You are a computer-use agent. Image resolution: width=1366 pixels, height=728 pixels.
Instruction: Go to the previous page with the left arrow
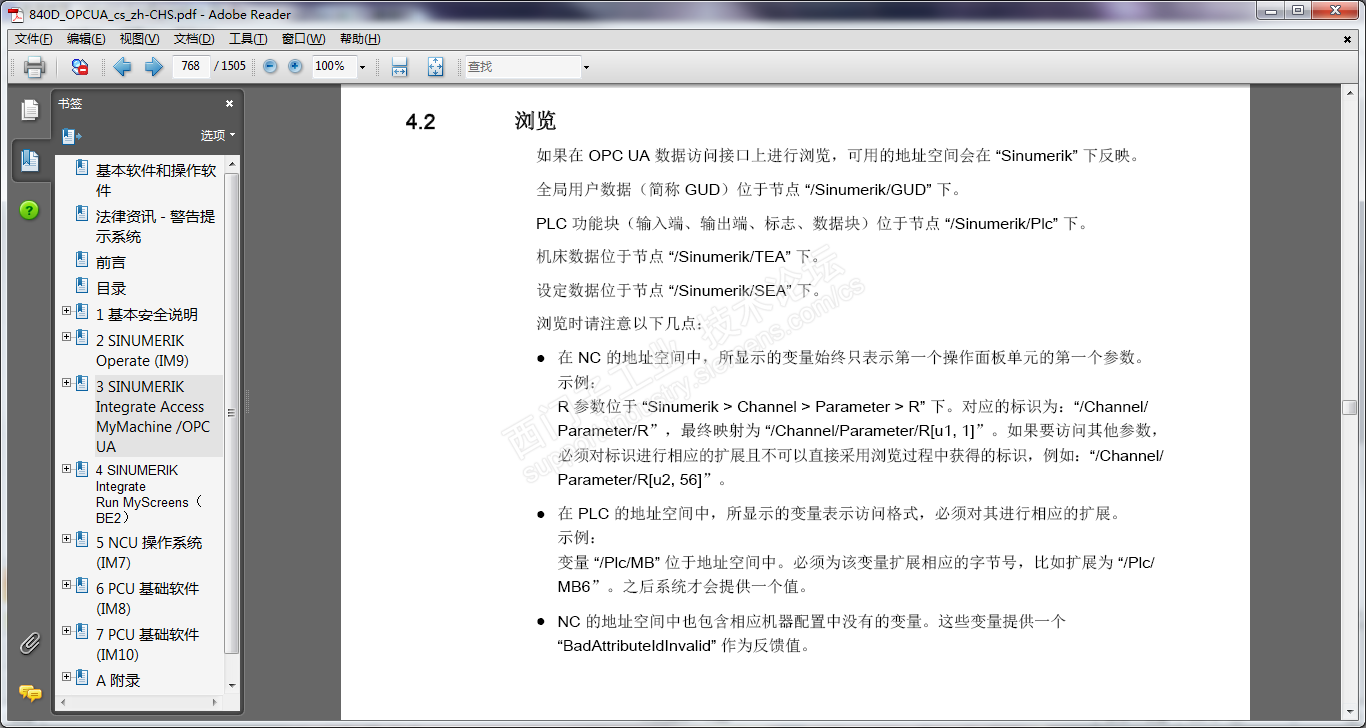click(x=122, y=67)
